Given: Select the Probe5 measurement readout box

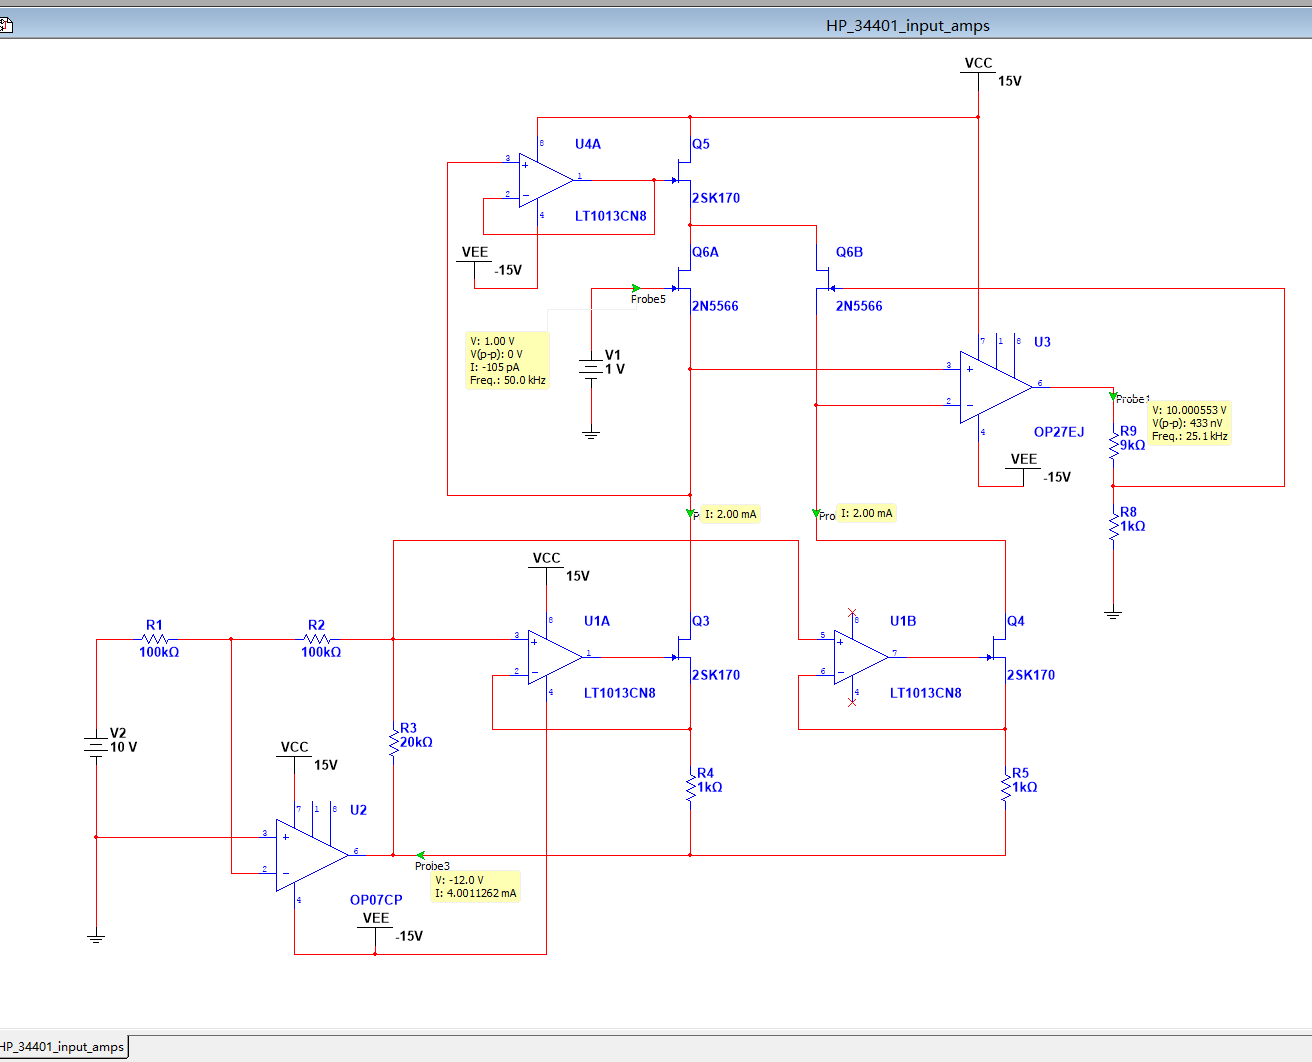Looking at the screenshot, I should click(x=508, y=361).
